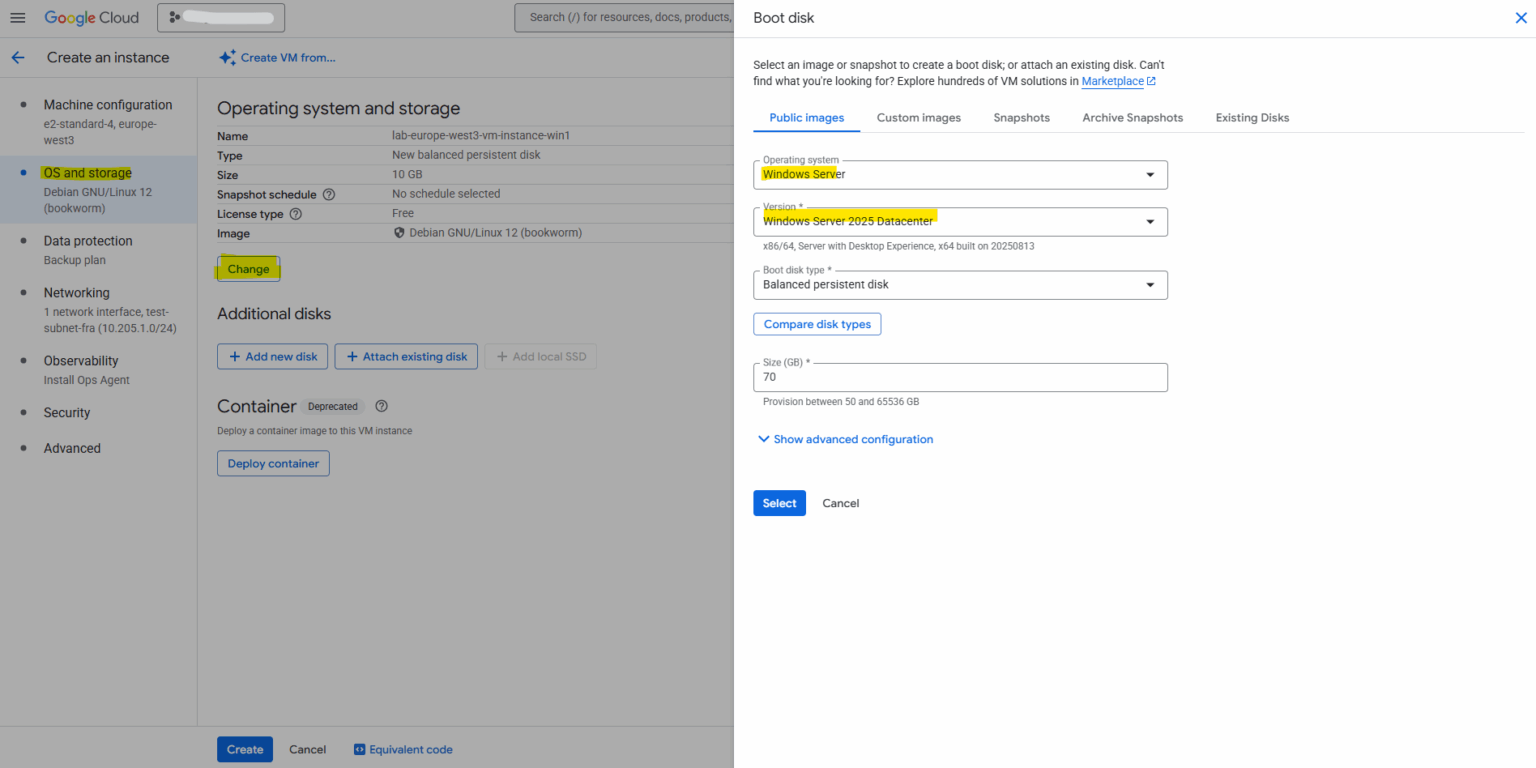Expand Show advanced configuration
Image resolution: width=1536 pixels, height=768 pixels.
(845, 439)
